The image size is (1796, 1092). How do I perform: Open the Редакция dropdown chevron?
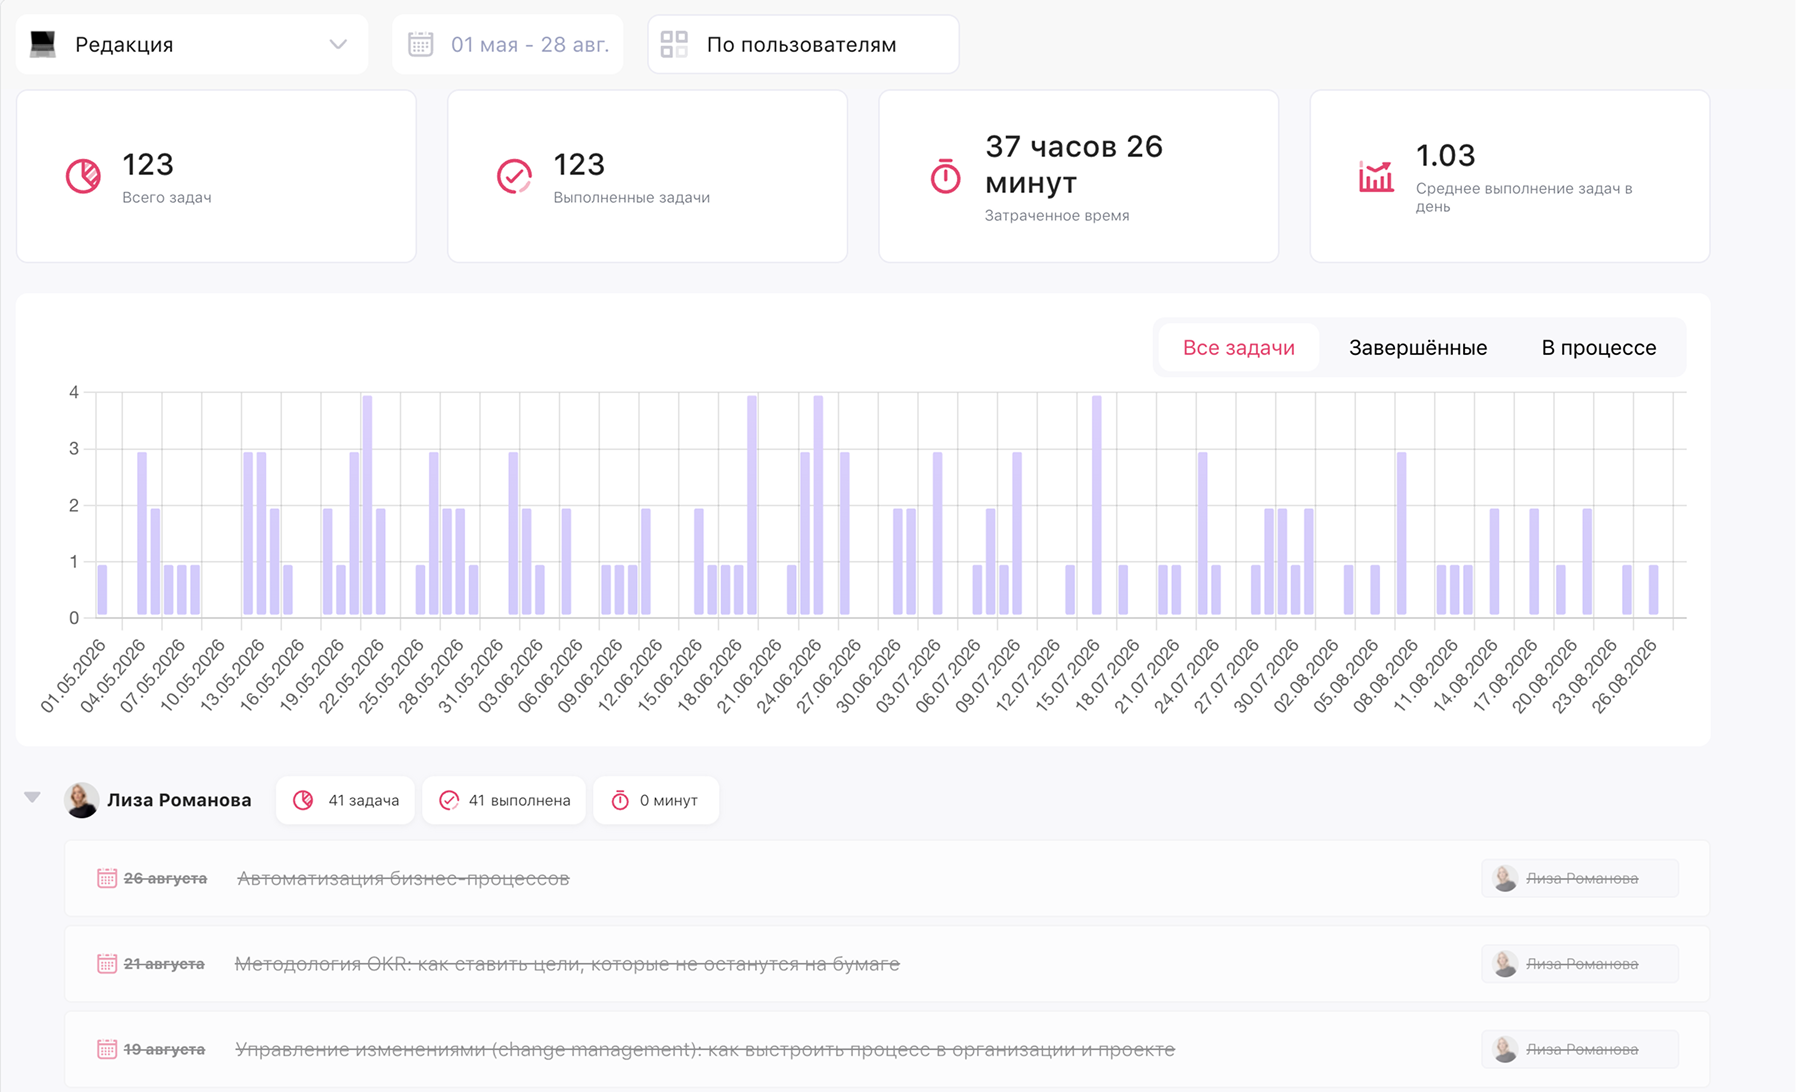point(338,44)
